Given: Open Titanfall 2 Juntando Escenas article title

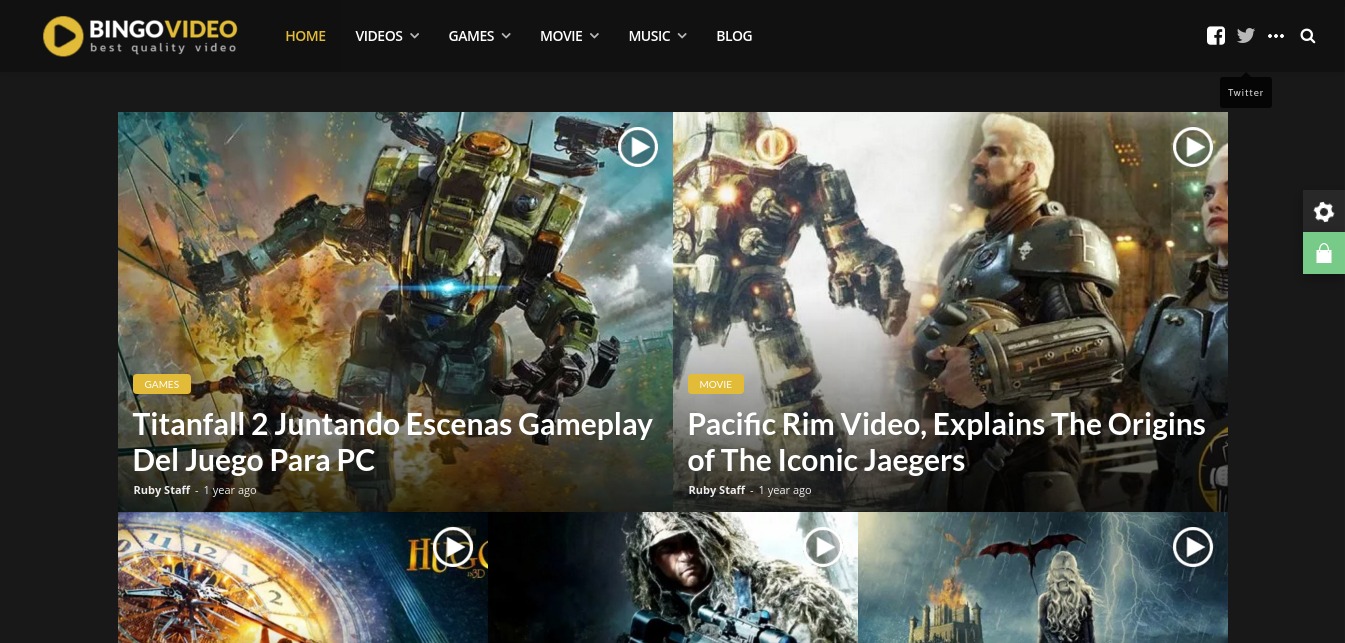Looking at the screenshot, I should (x=393, y=442).
